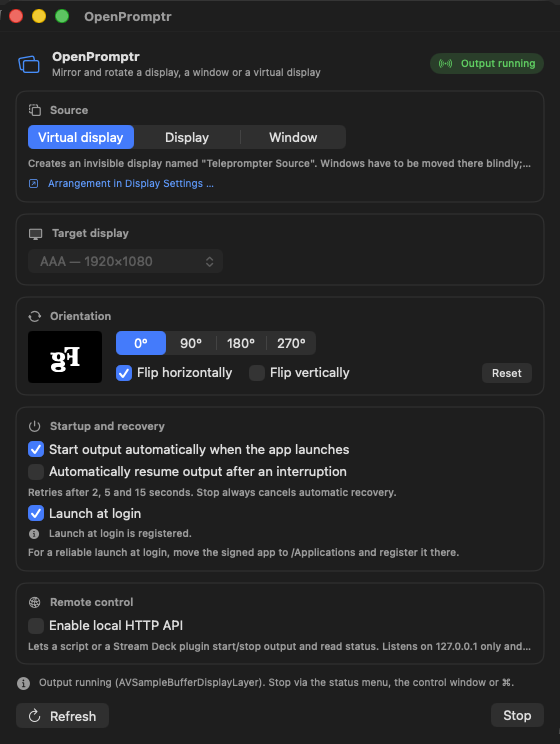The width and height of the screenshot is (560, 744).
Task: Click the orientation preview thumbnail
Action: pyautogui.click(x=65, y=357)
